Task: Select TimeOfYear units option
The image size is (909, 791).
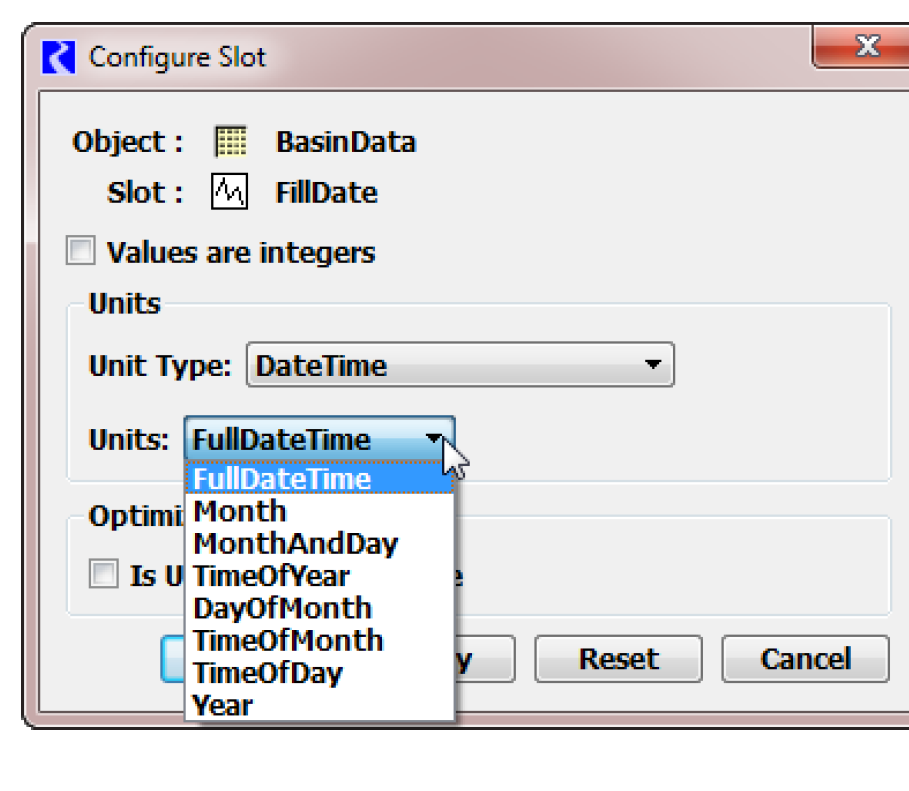Action: click(x=271, y=576)
